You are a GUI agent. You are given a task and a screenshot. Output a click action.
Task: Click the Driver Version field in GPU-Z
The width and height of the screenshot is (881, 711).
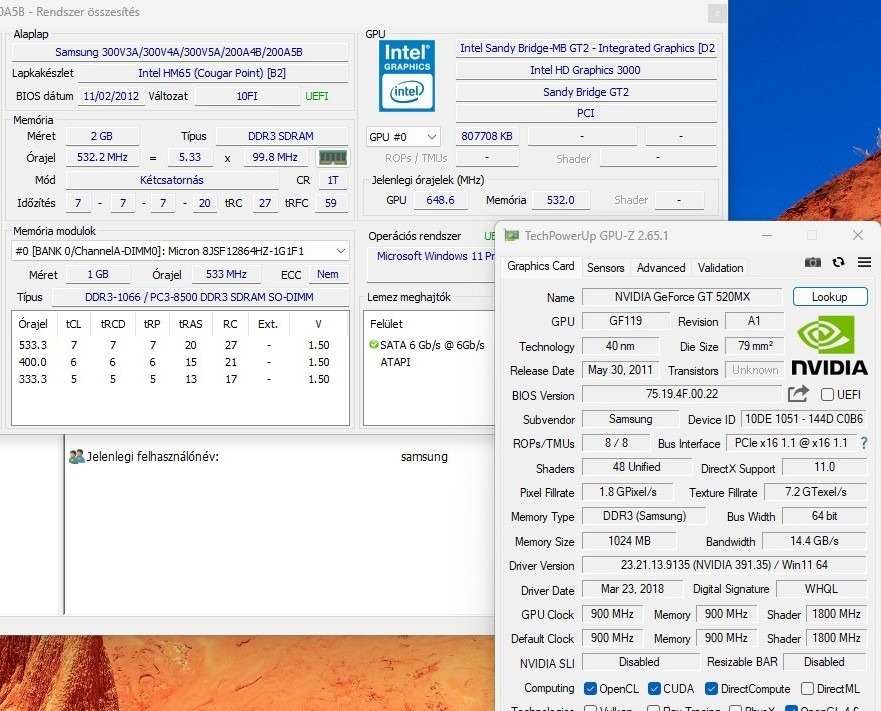724,565
